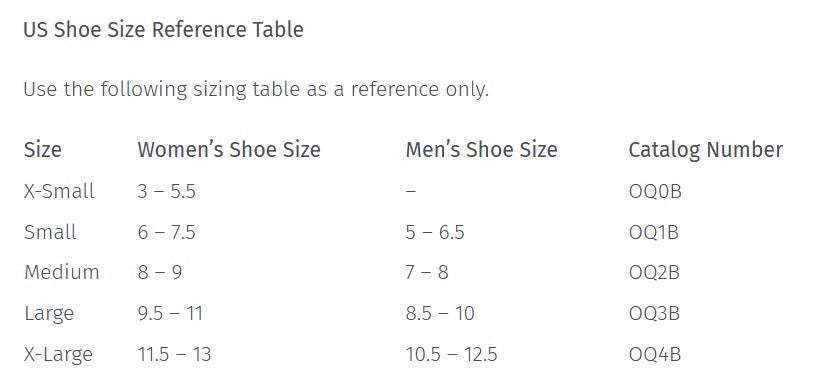Click the Men's Shoe Size column header
The width and height of the screenshot is (822, 388).
pyautogui.click(x=481, y=150)
